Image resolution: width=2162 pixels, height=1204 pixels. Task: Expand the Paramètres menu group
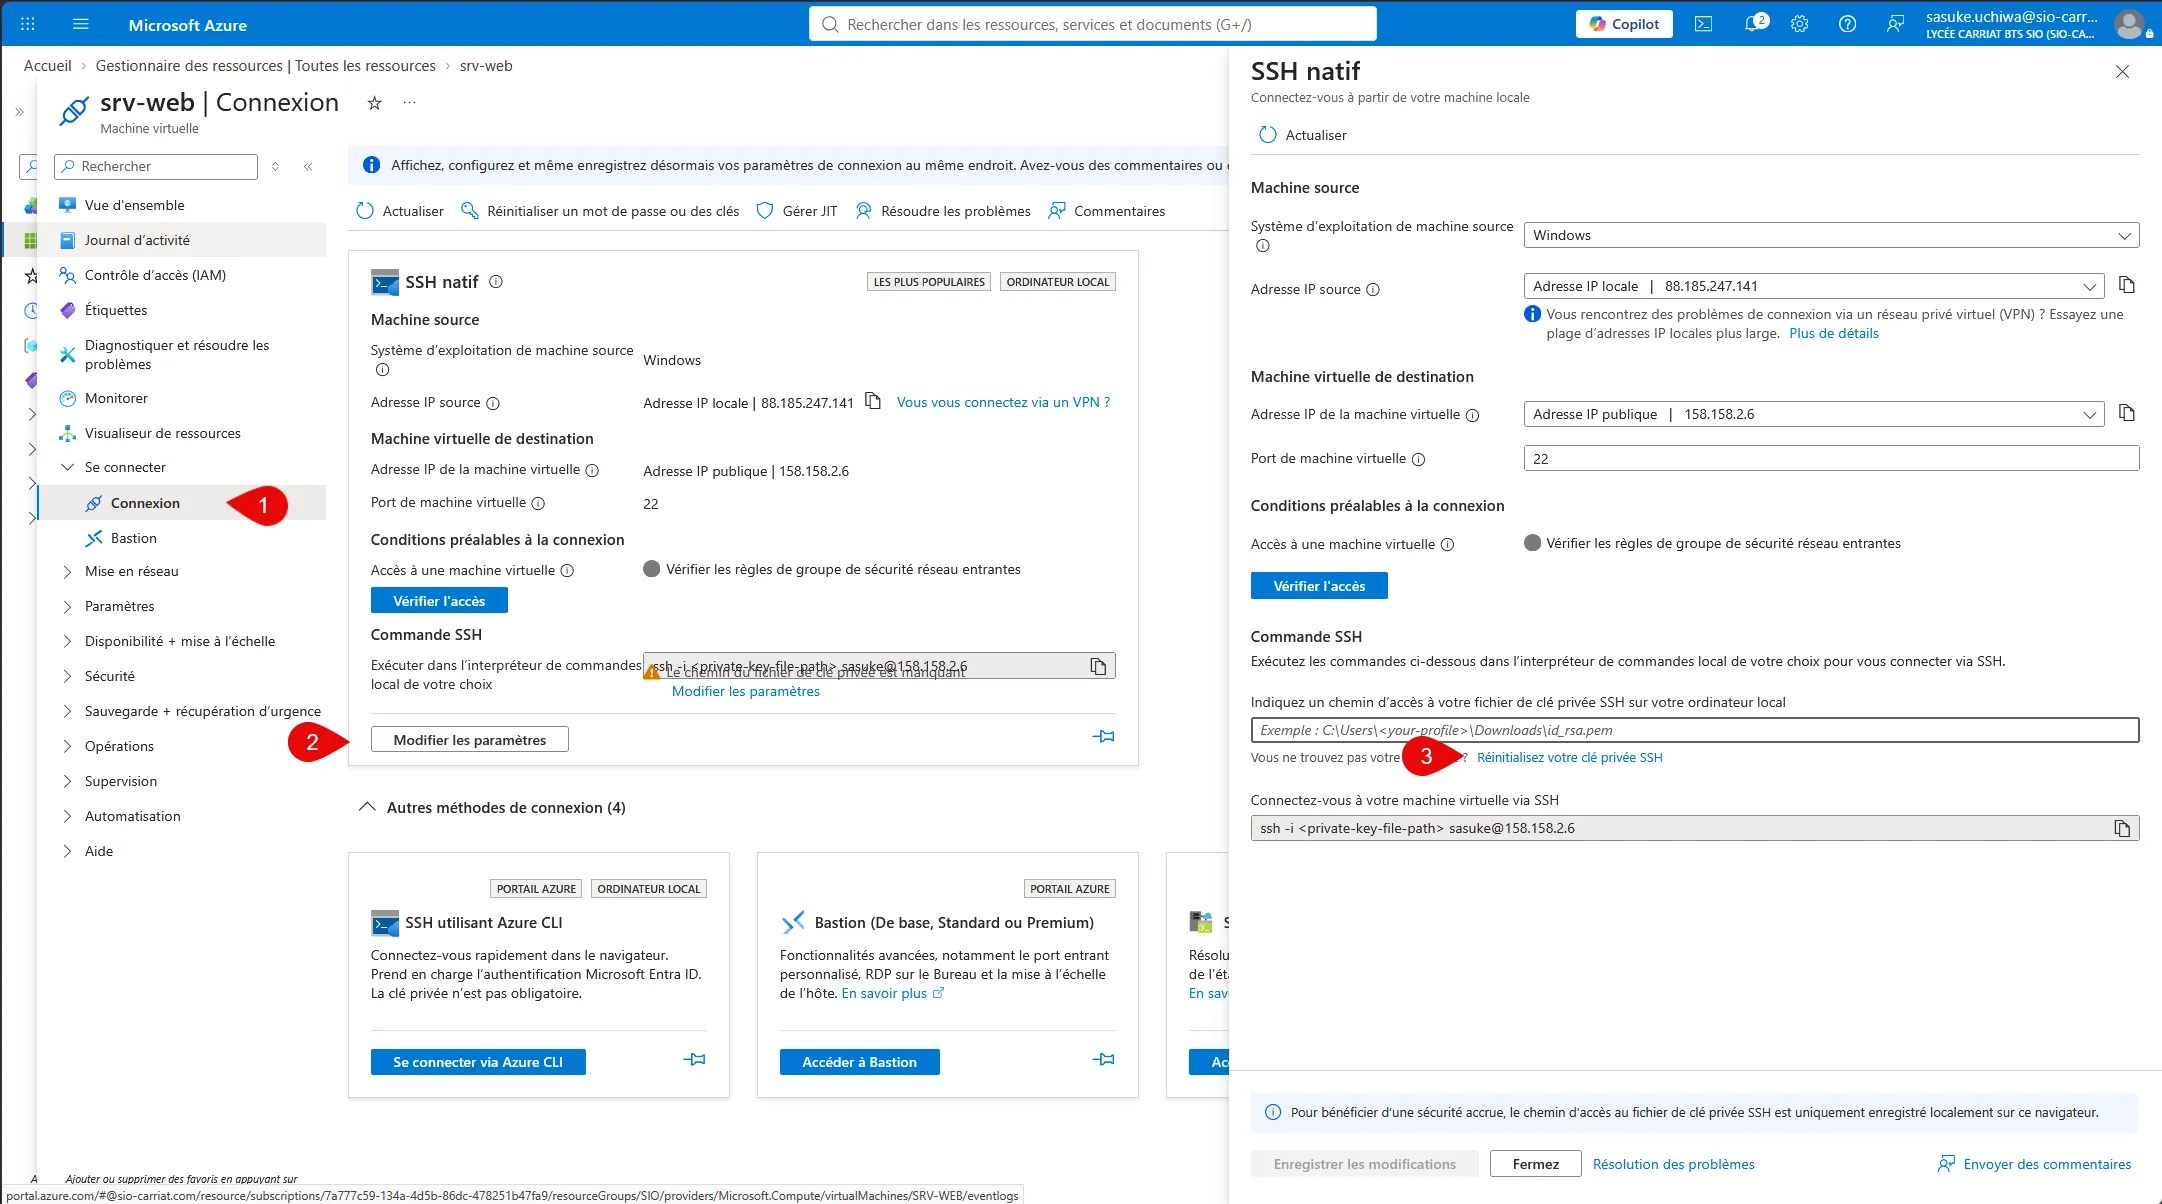pos(67,607)
